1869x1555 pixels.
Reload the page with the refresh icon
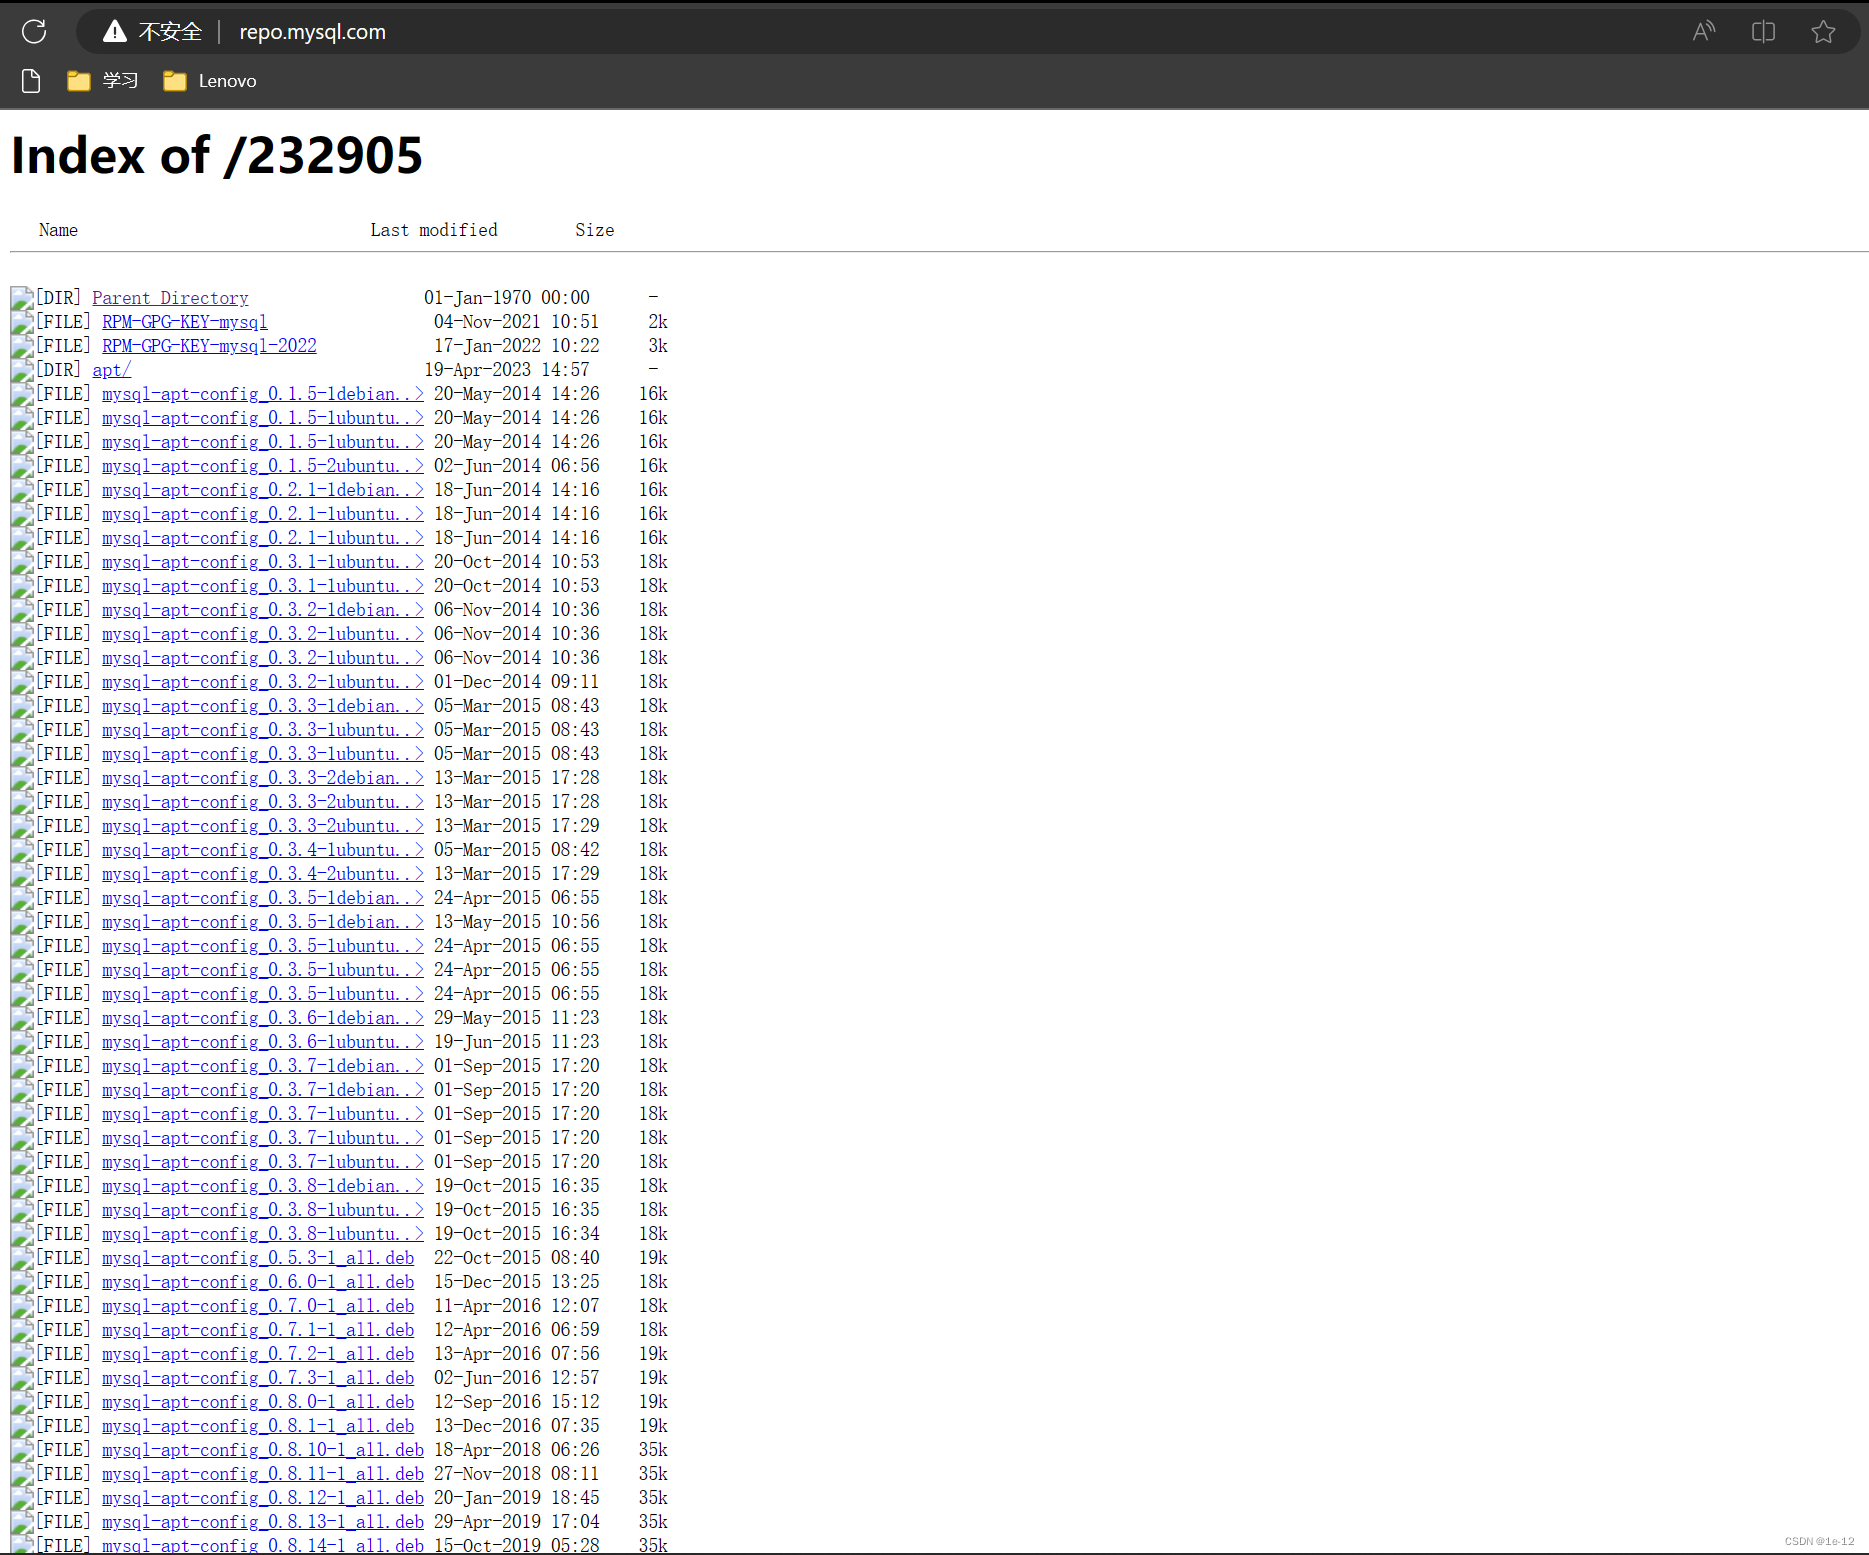[34, 32]
